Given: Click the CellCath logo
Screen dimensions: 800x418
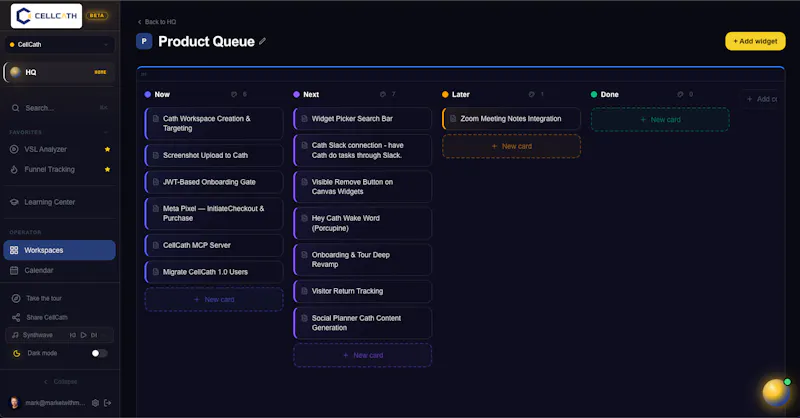Looking at the screenshot, I should point(46,16).
